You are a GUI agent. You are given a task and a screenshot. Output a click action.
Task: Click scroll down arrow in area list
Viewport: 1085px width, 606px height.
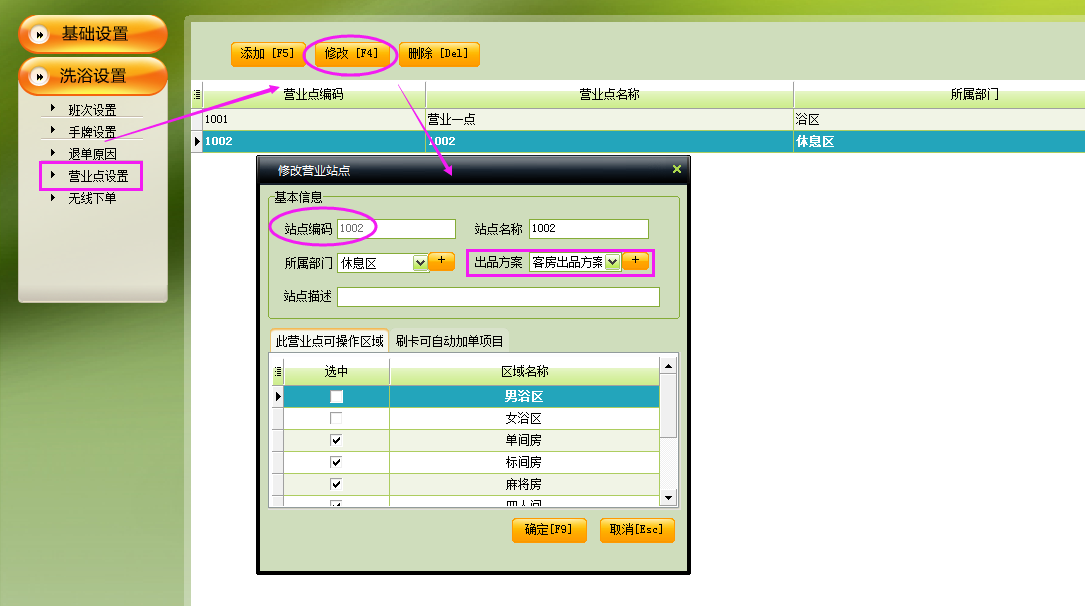click(x=669, y=497)
